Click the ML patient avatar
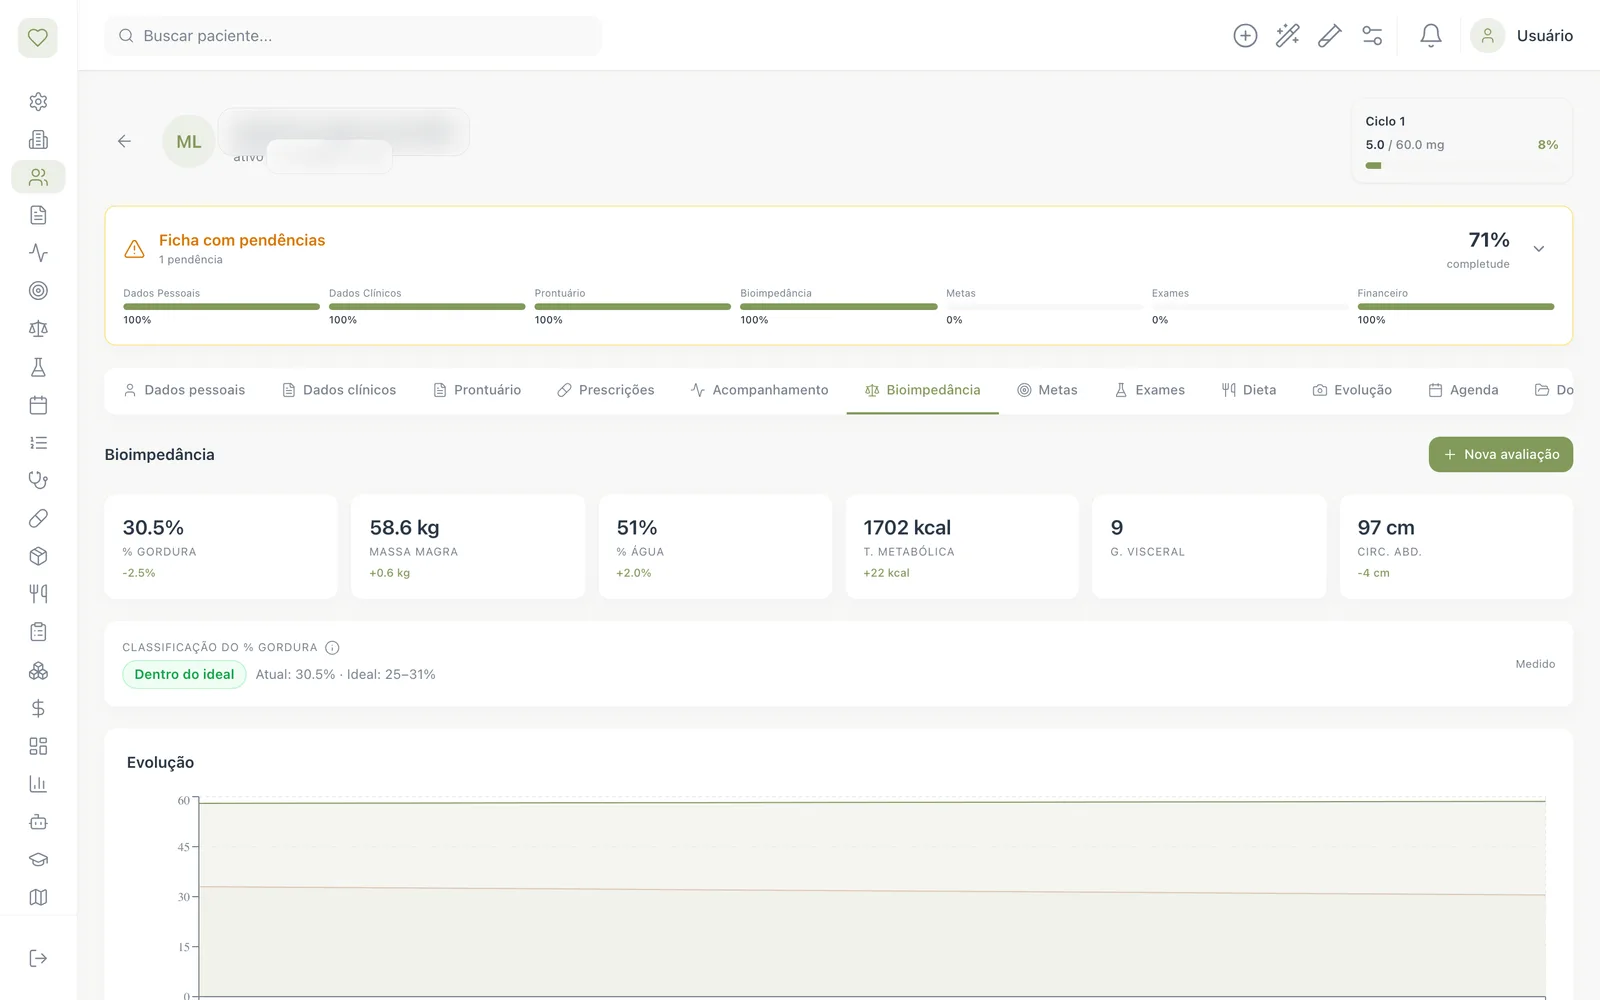The width and height of the screenshot is (1600, 1000). pos(189,142)
